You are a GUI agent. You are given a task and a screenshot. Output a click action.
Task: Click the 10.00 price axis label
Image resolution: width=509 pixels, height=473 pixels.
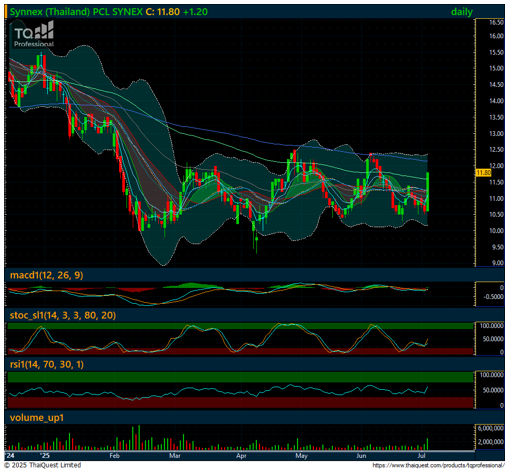coord(496,231)
